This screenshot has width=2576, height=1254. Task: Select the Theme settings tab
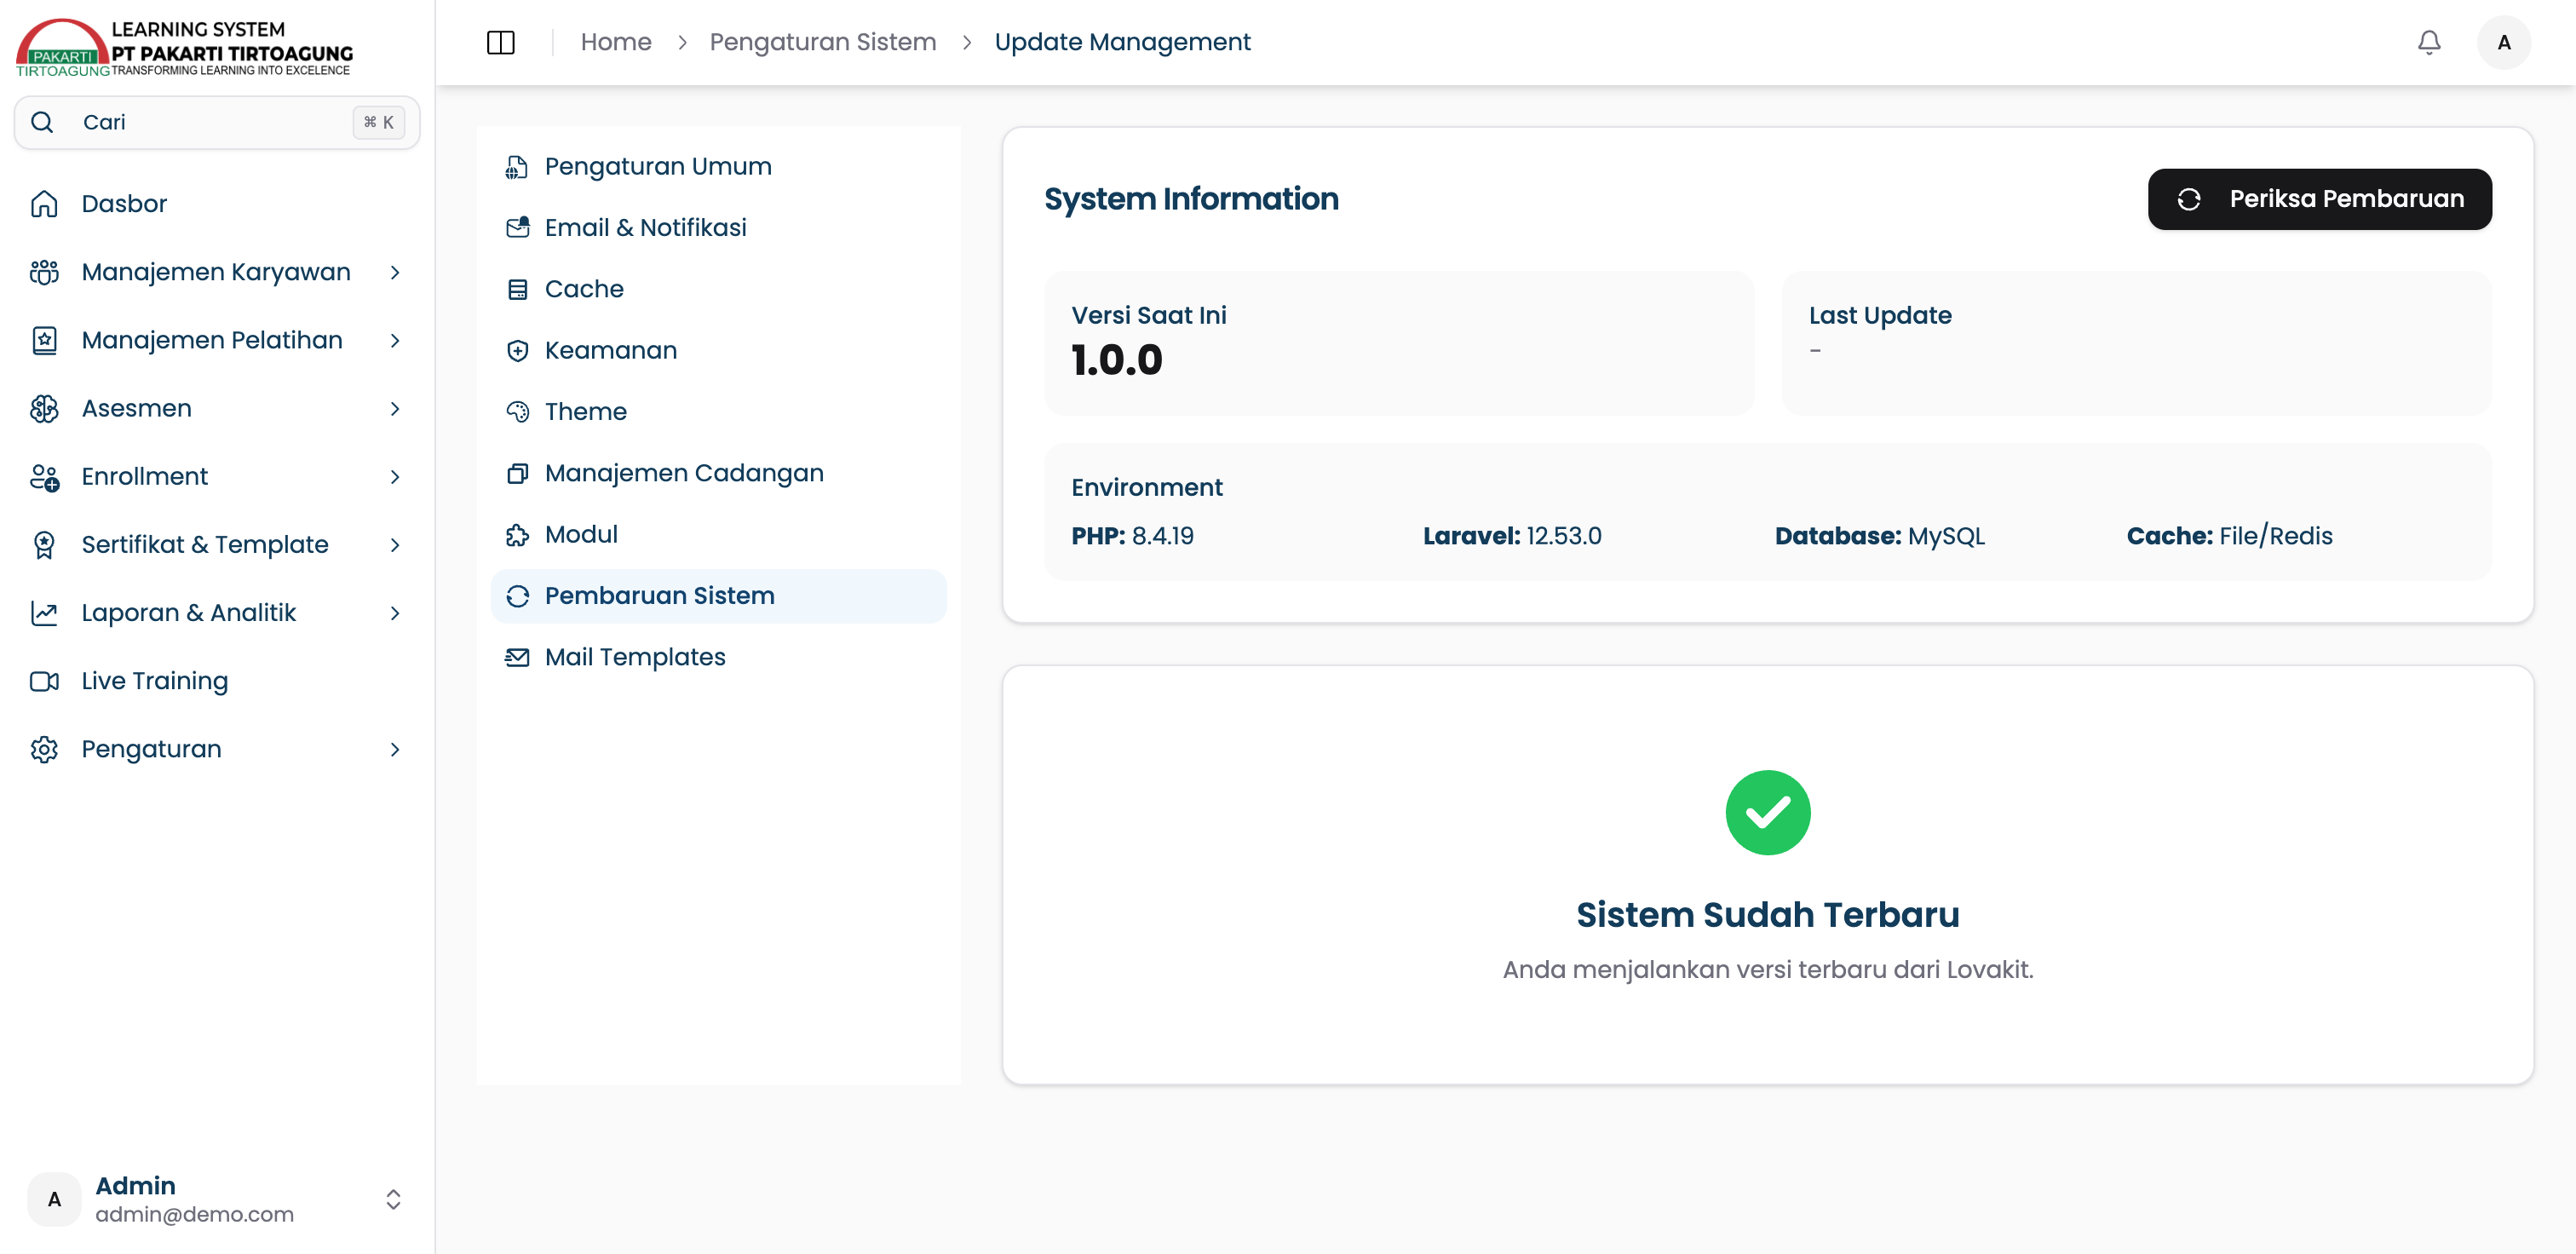click(x=718, y=412)
